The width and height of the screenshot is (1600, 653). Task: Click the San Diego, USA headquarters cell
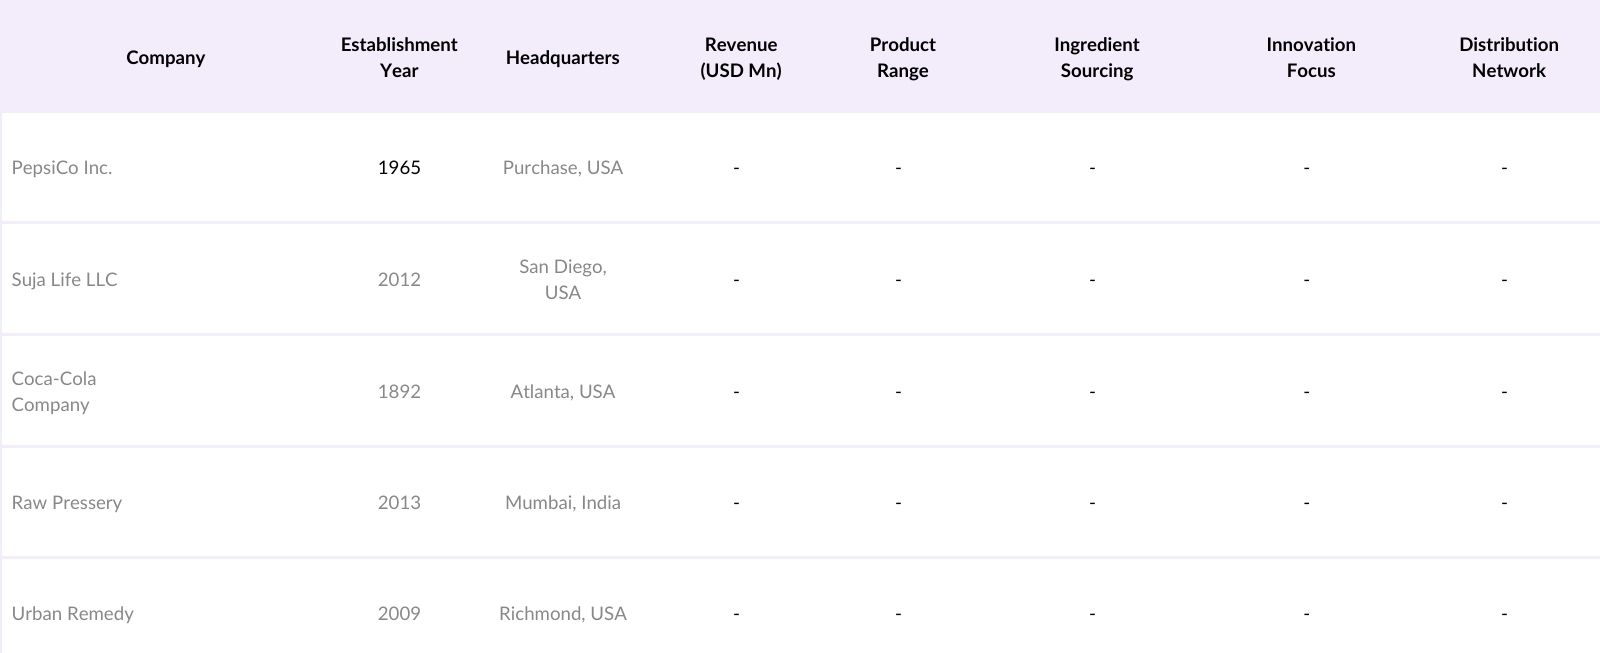click(562, 279)
